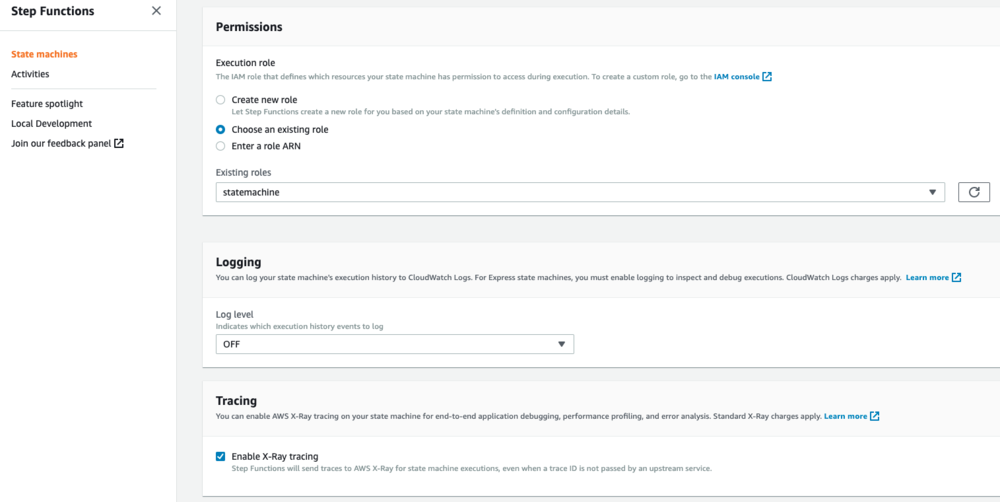Click the Step Functions sidebar title

click(52, 11)
